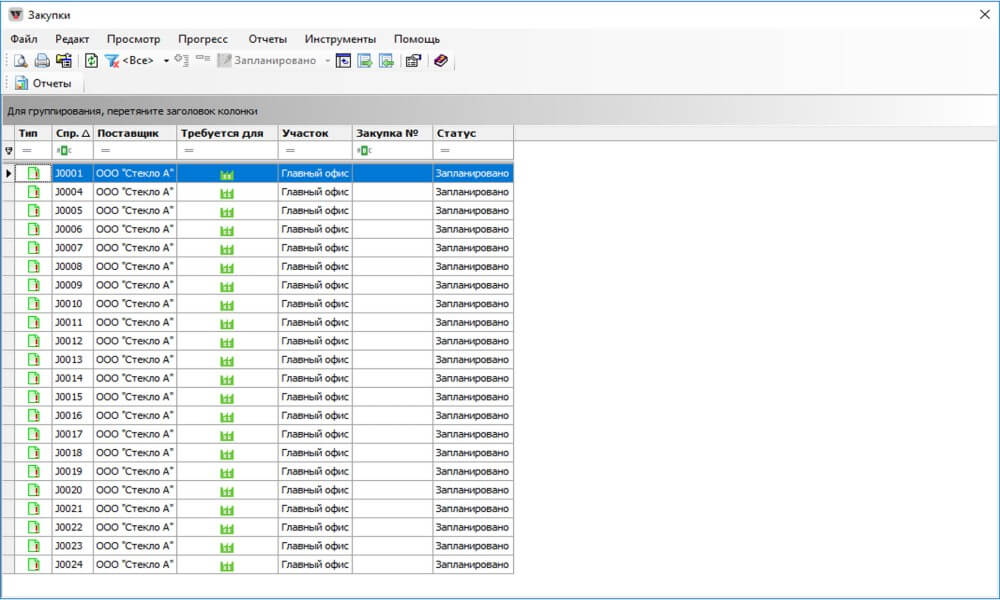Click the Отчеты toolbar button
The image size is (1000, 600).
43,83
